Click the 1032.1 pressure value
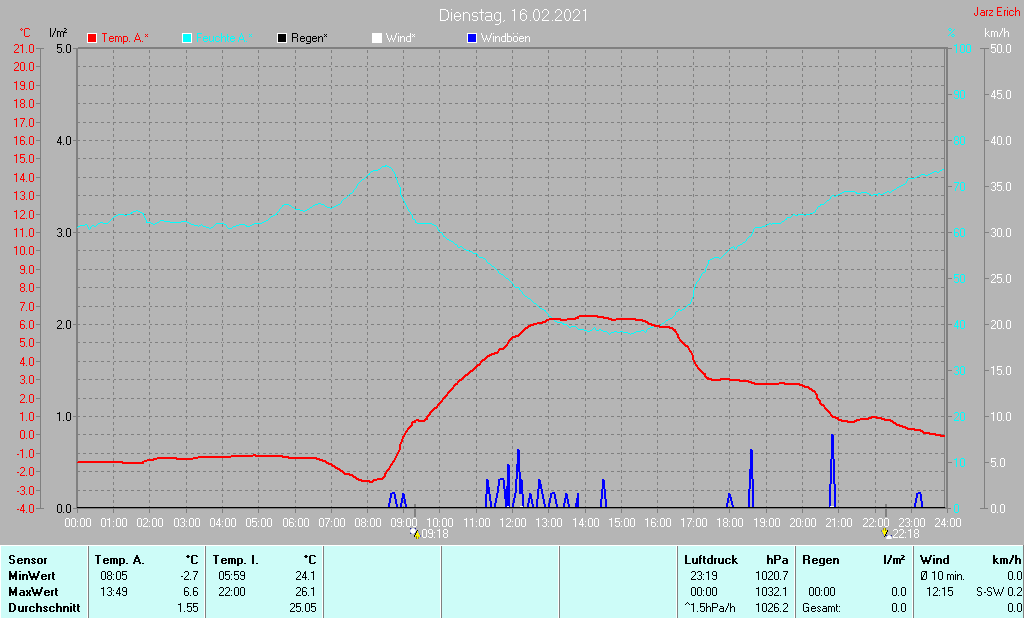The width and height of the screenshot is (1024, 618). coord(772,592)
